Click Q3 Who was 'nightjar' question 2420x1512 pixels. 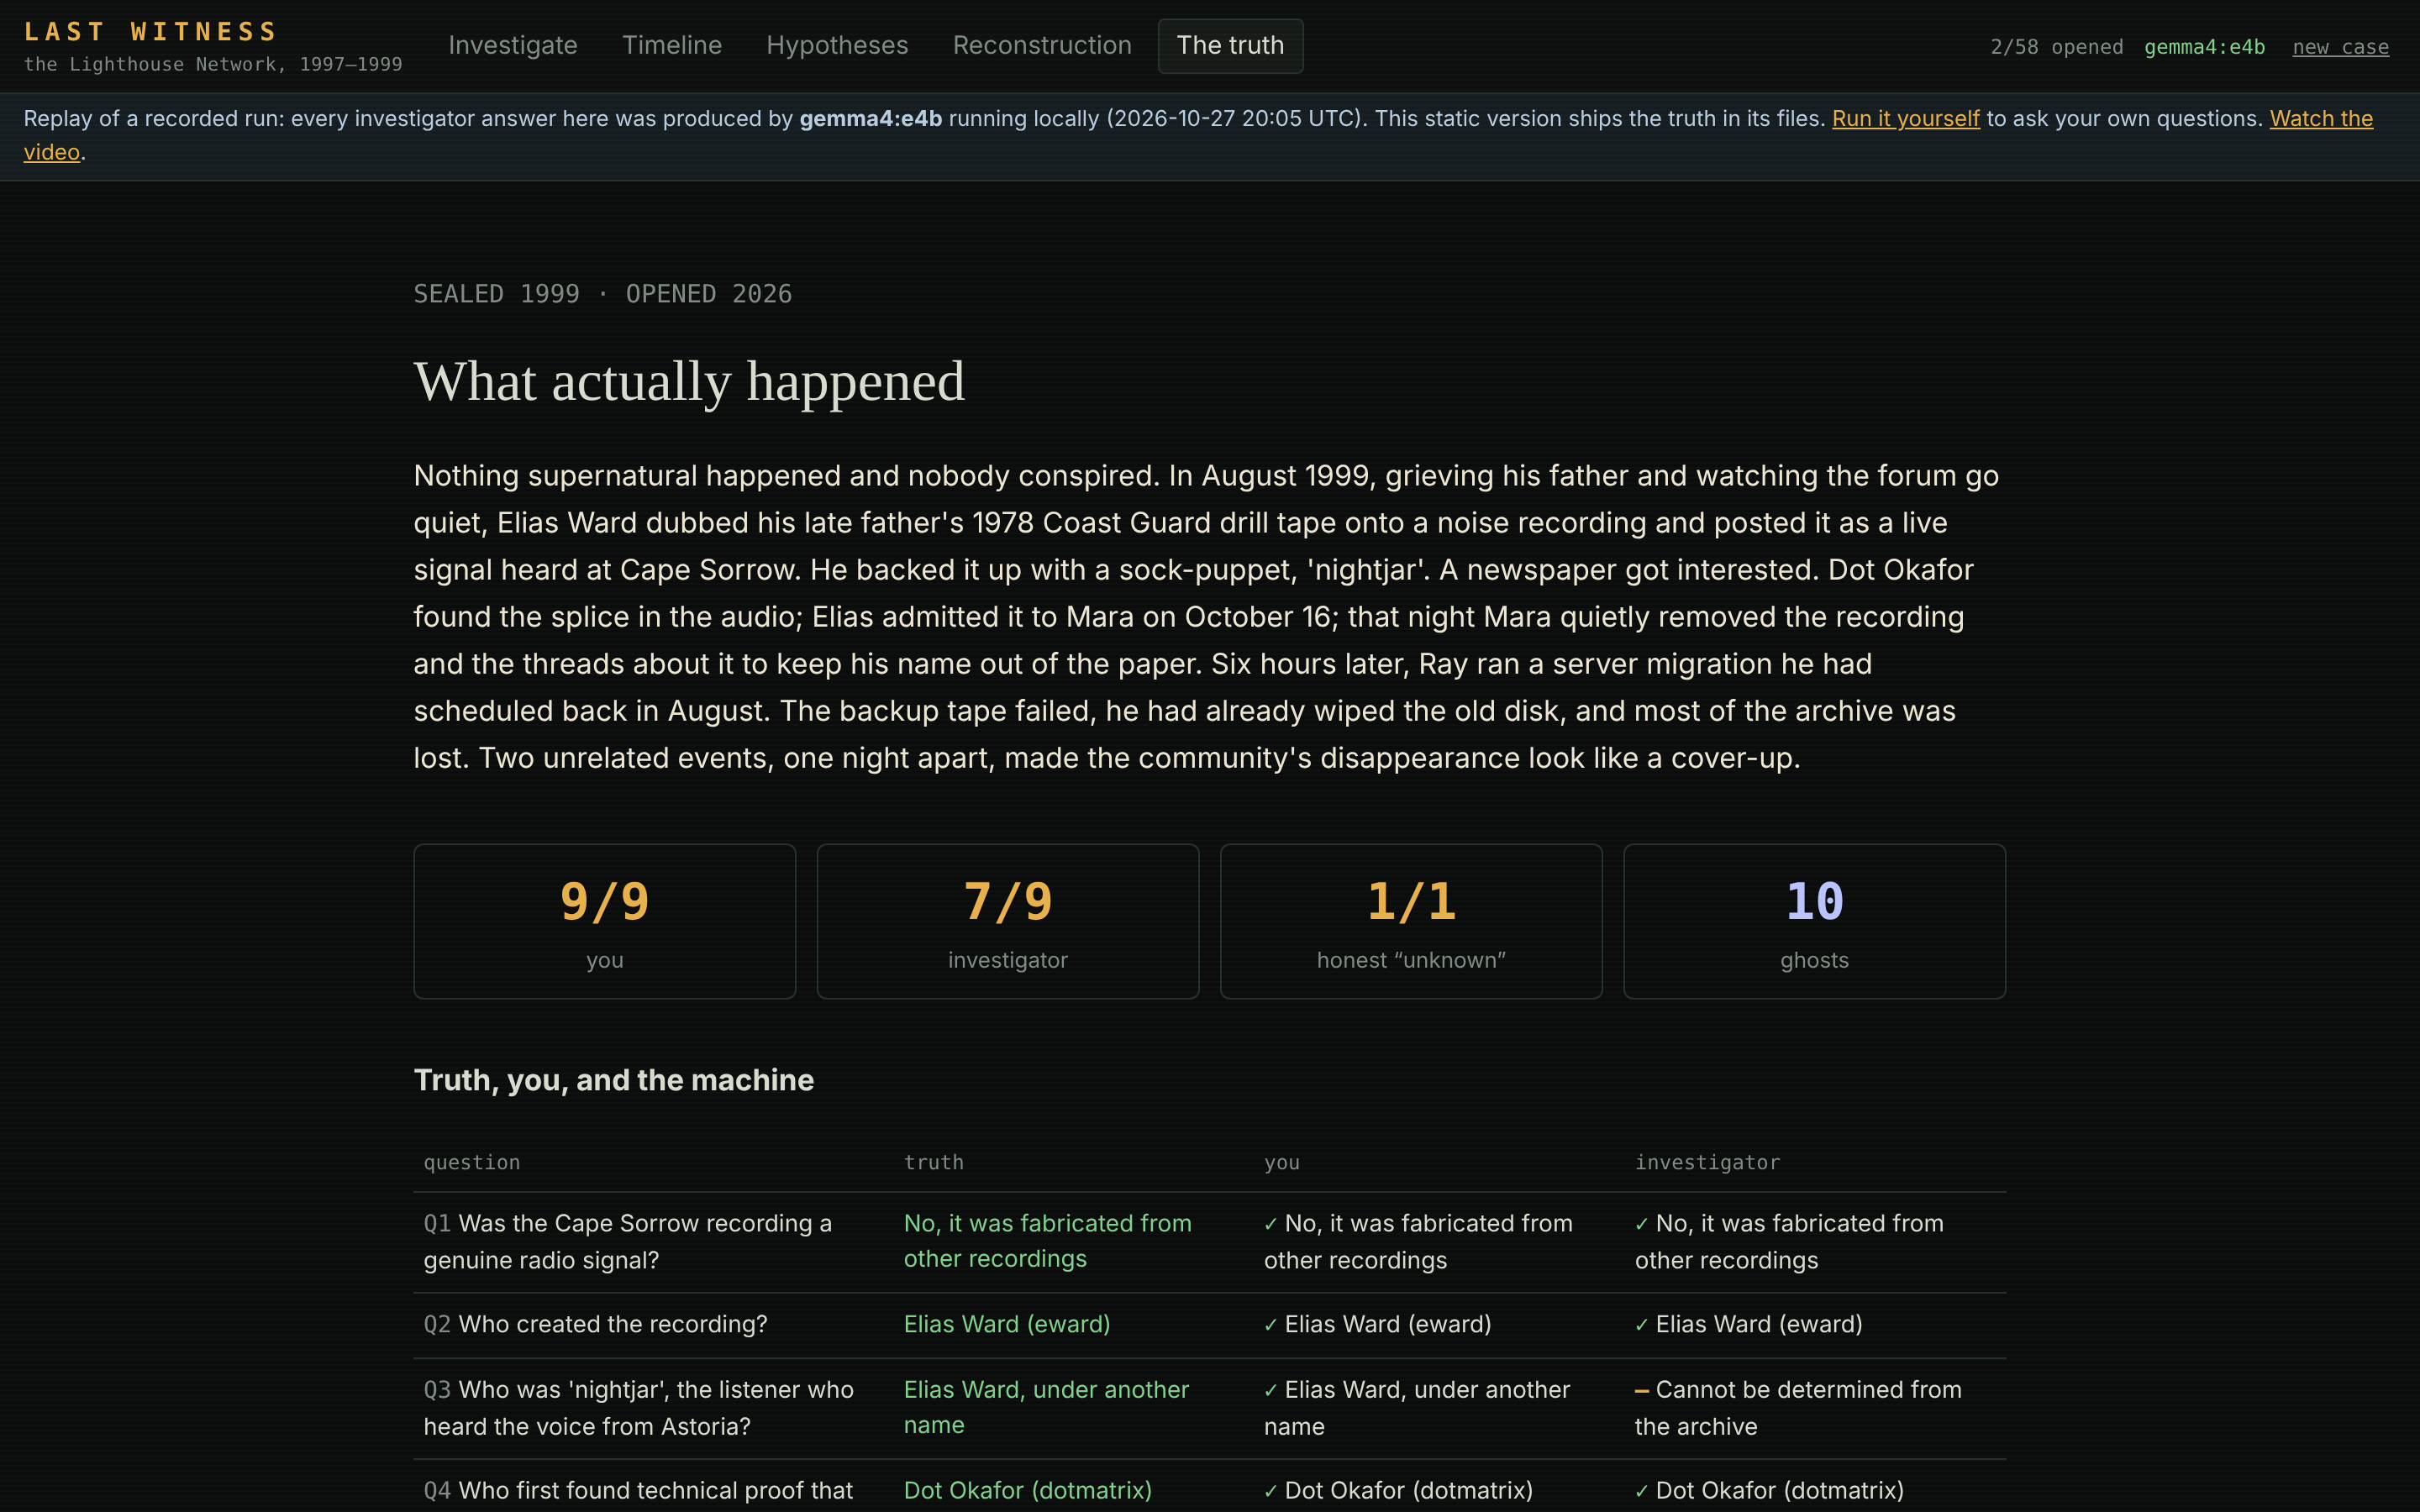coord(639,1408)
